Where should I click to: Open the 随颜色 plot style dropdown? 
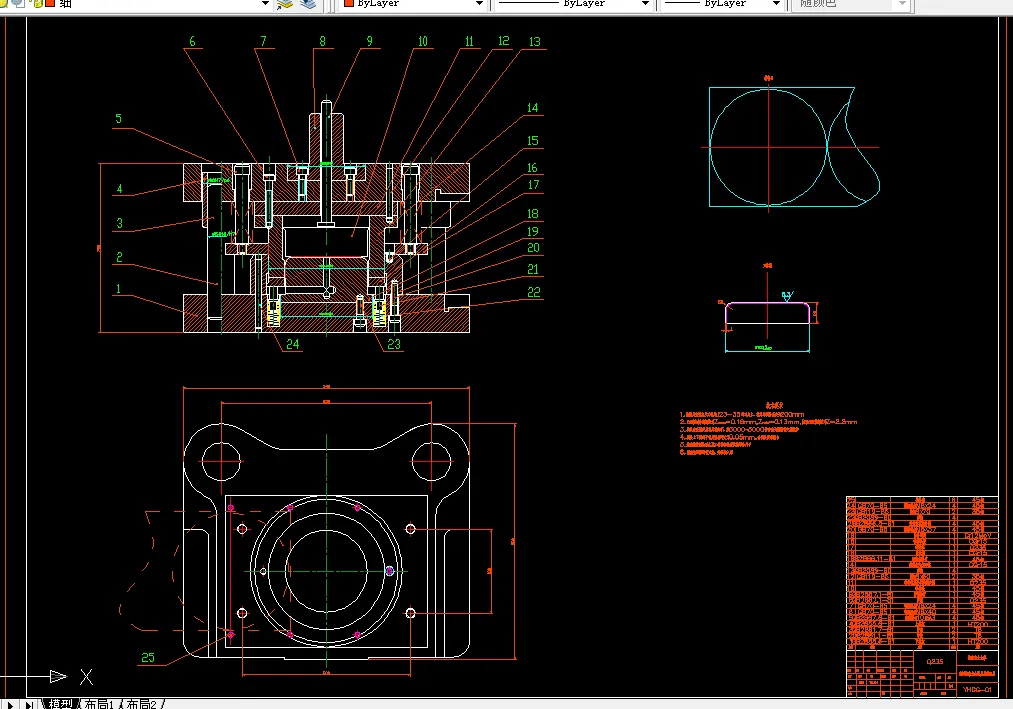tap(902, 4)
